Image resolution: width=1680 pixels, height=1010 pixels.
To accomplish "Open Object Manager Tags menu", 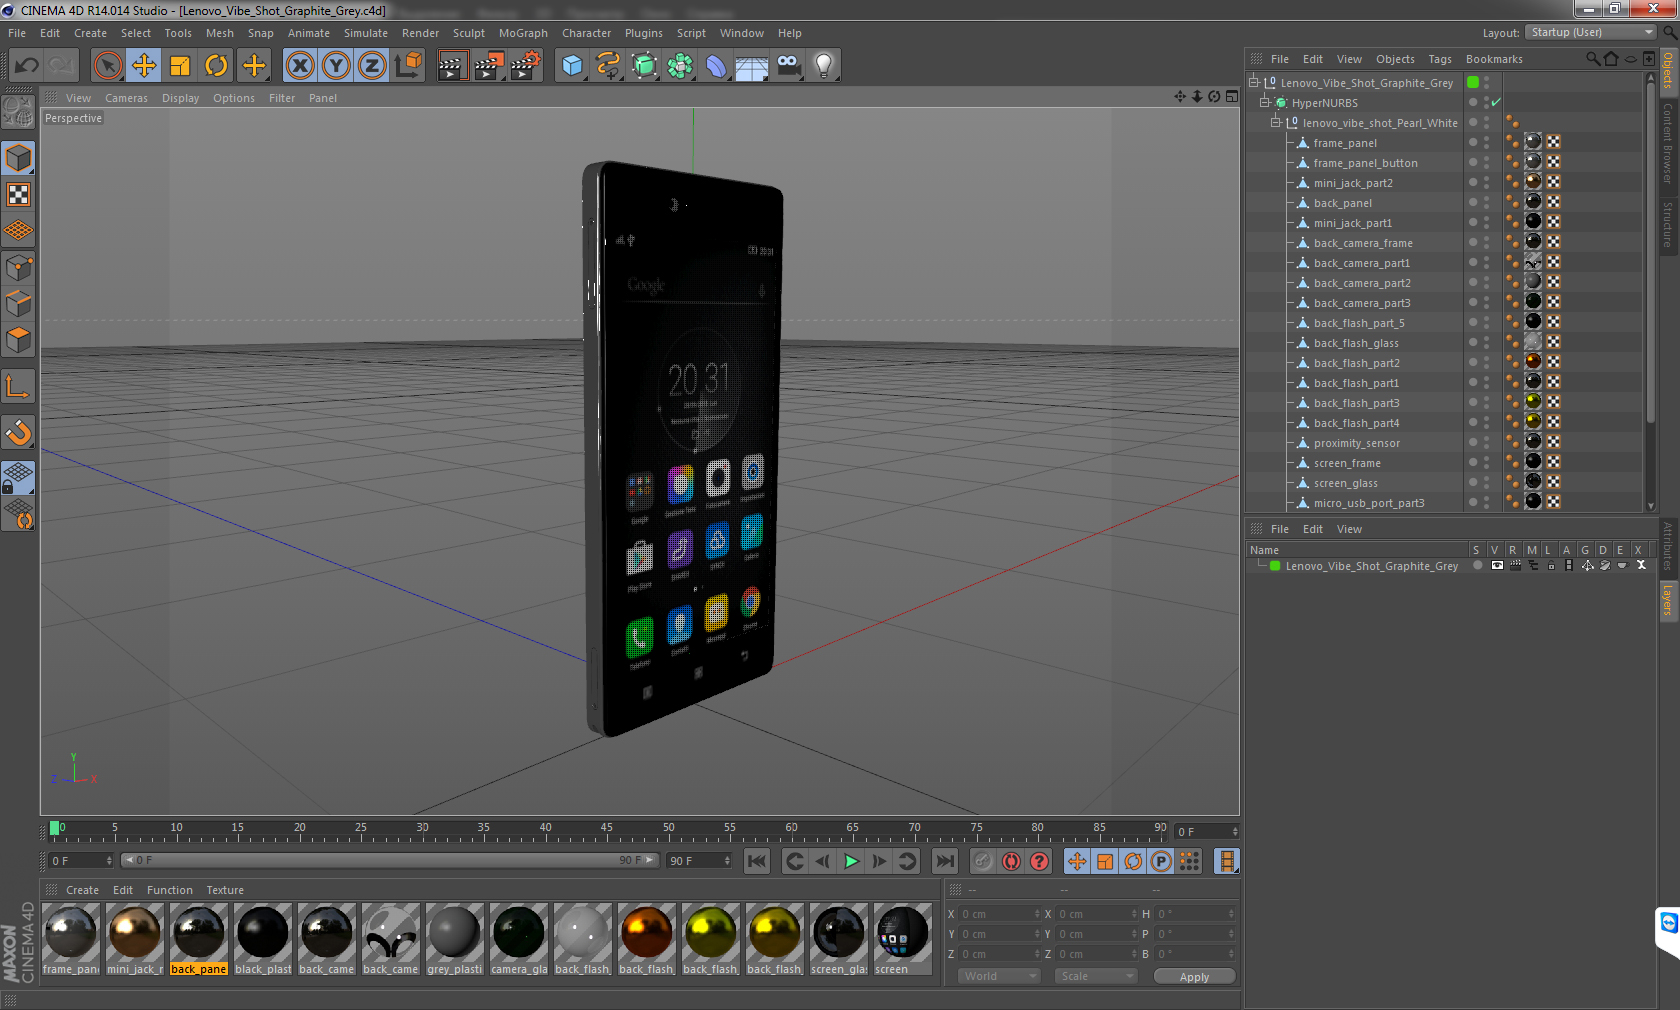I will (1440, 59).
